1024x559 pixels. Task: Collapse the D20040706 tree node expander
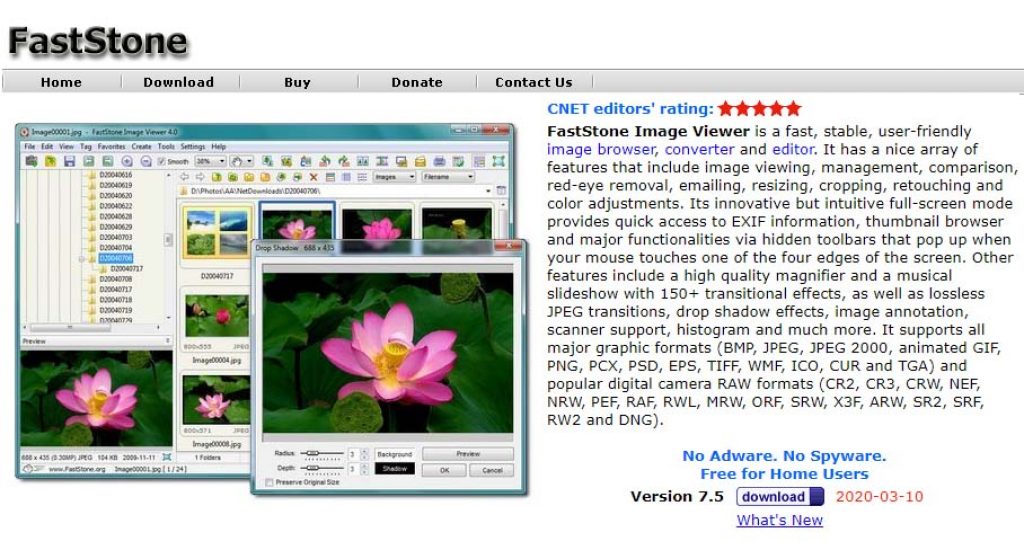pos(82,259)
